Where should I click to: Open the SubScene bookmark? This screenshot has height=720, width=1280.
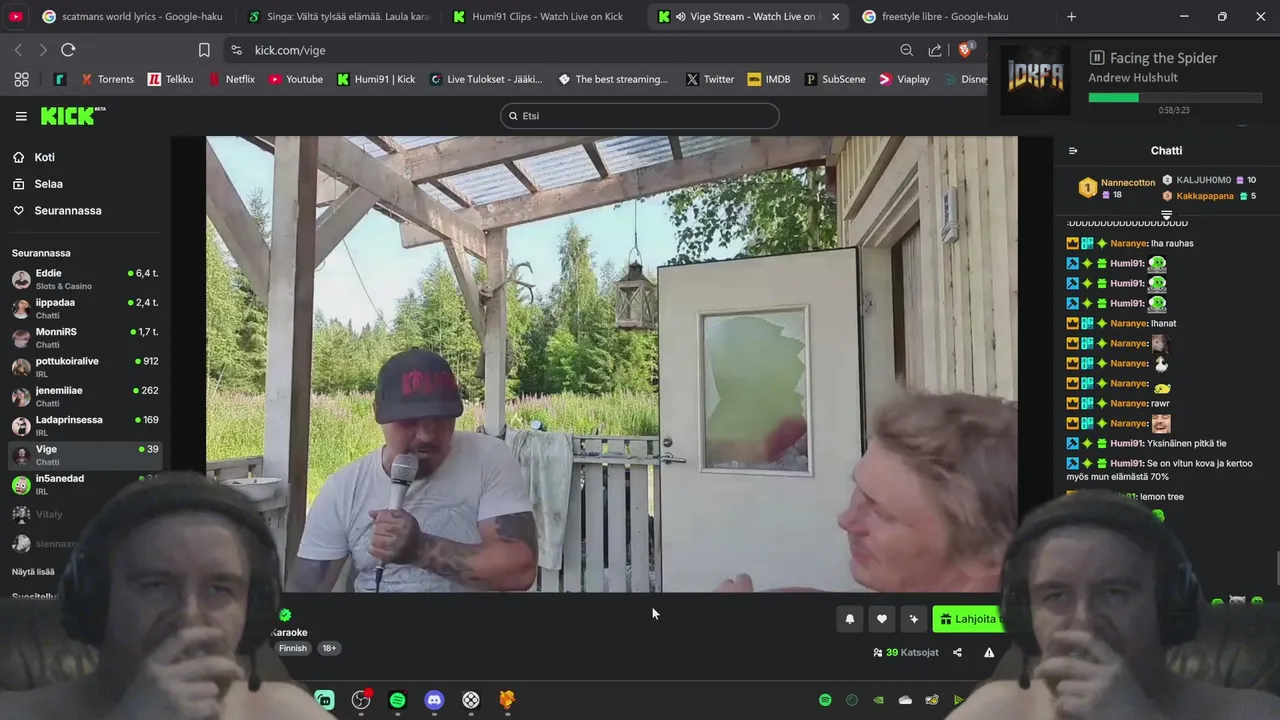click(835, 79)
